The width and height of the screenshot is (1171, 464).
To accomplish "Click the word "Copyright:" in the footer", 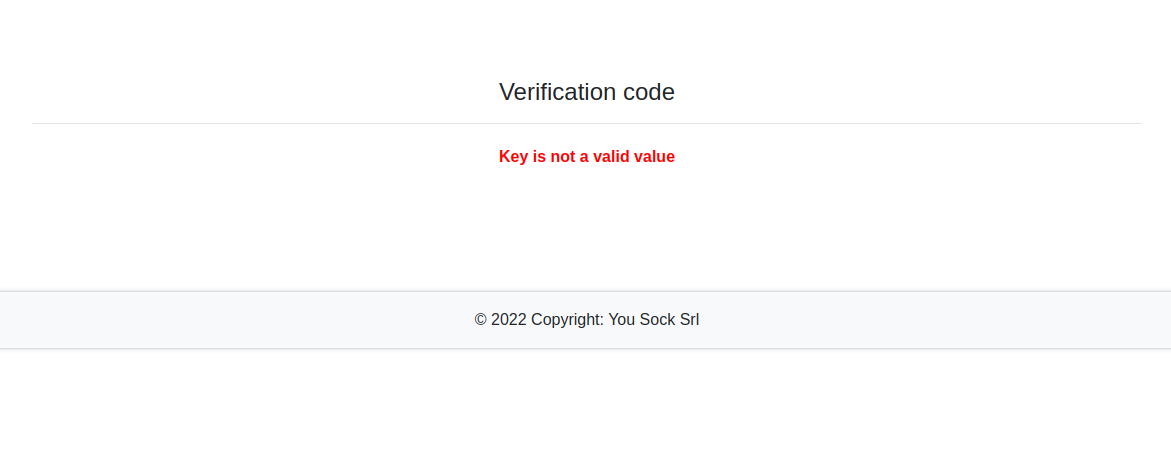I will tap(567, 320).
